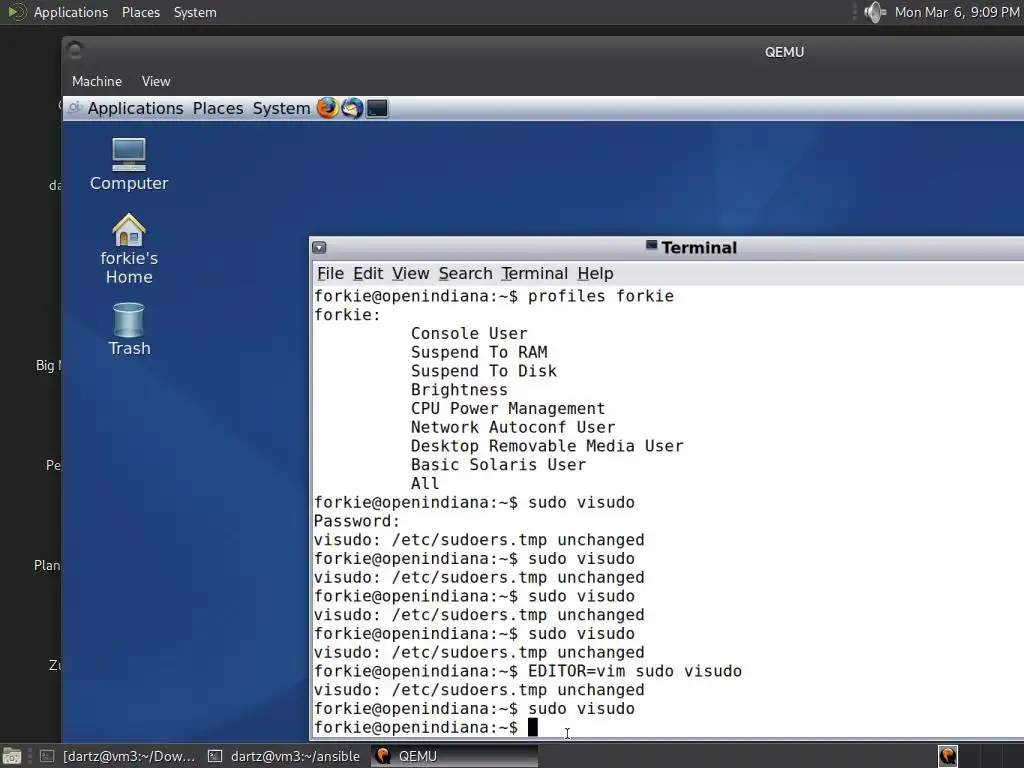Open guest System menu
The height and width of the screenshot is (768, 1024).
[281, 108]
